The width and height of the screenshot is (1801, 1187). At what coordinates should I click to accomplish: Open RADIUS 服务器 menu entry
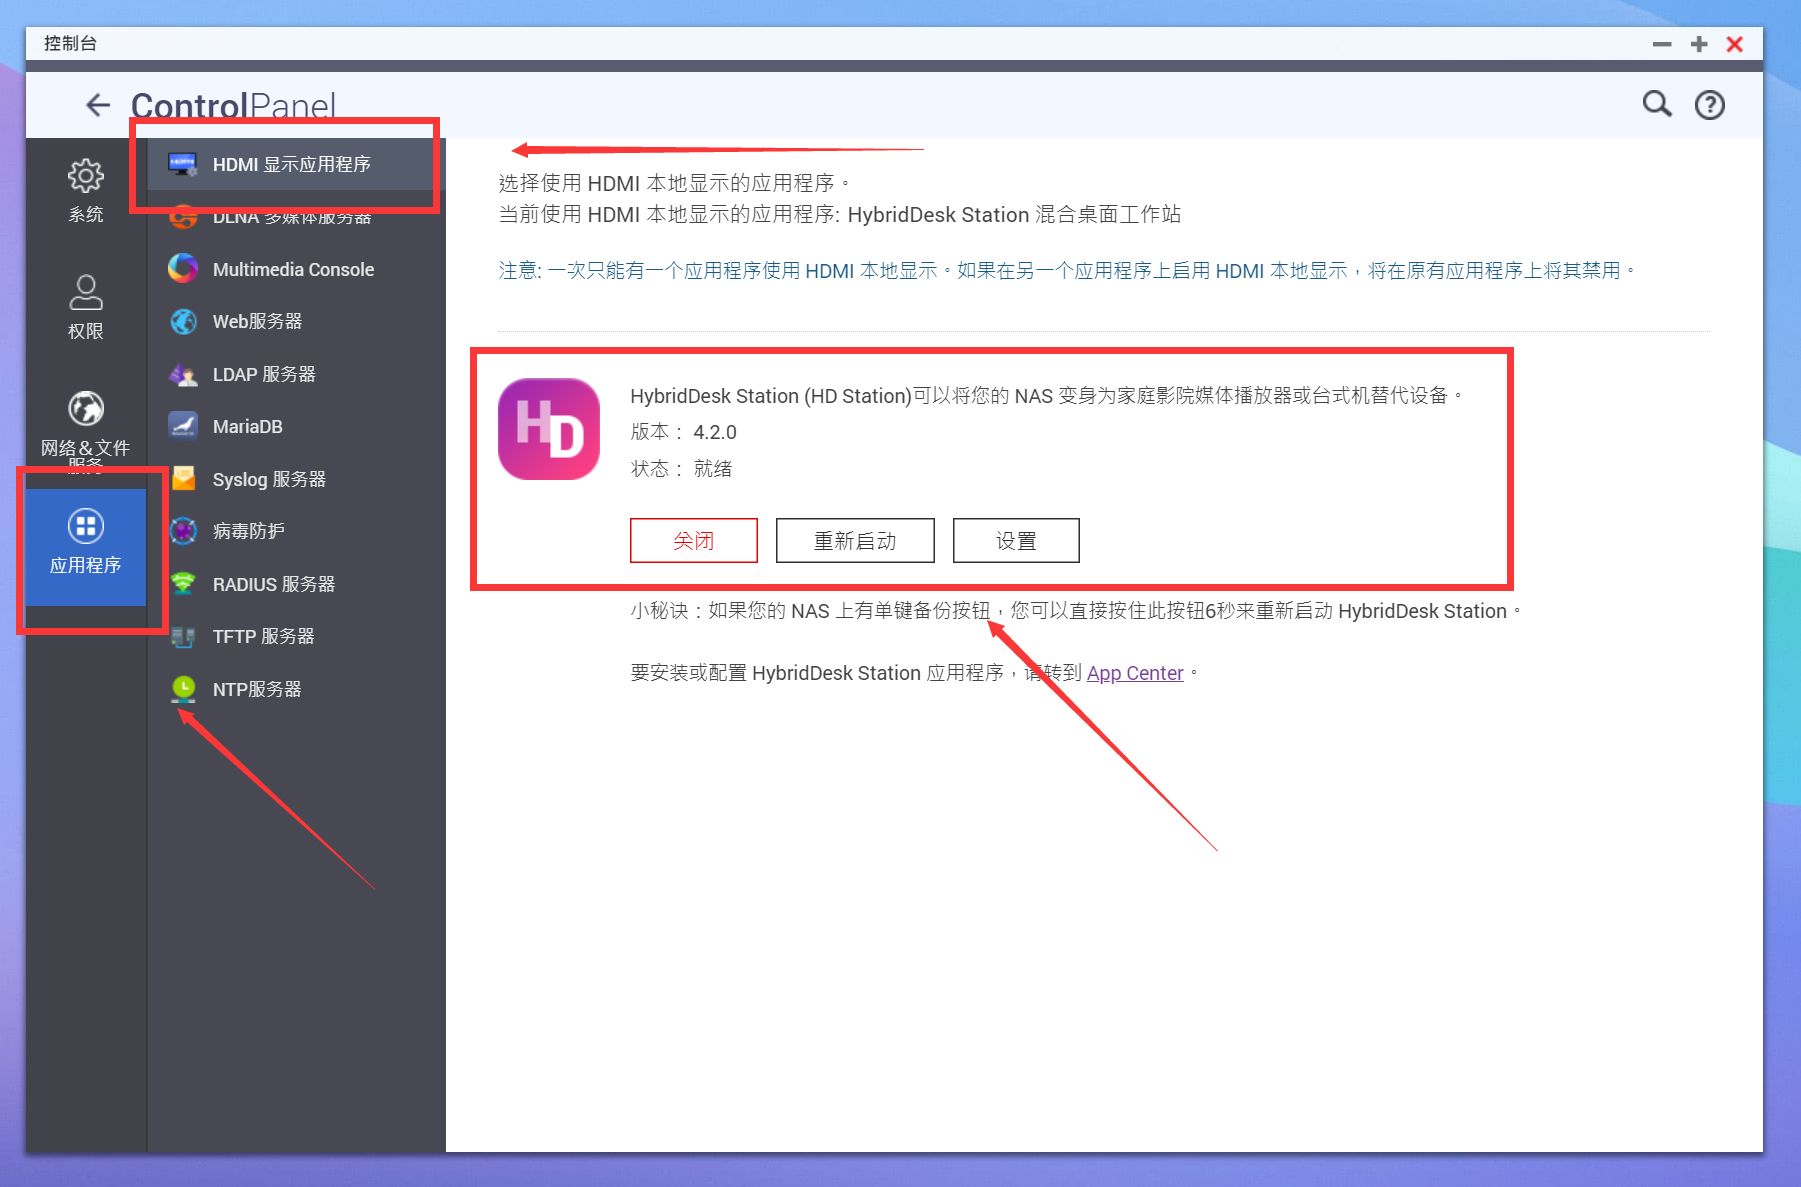297,584
